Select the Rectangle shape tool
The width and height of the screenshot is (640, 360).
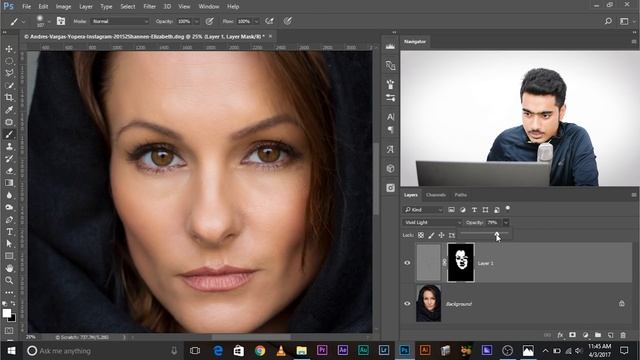9,256
